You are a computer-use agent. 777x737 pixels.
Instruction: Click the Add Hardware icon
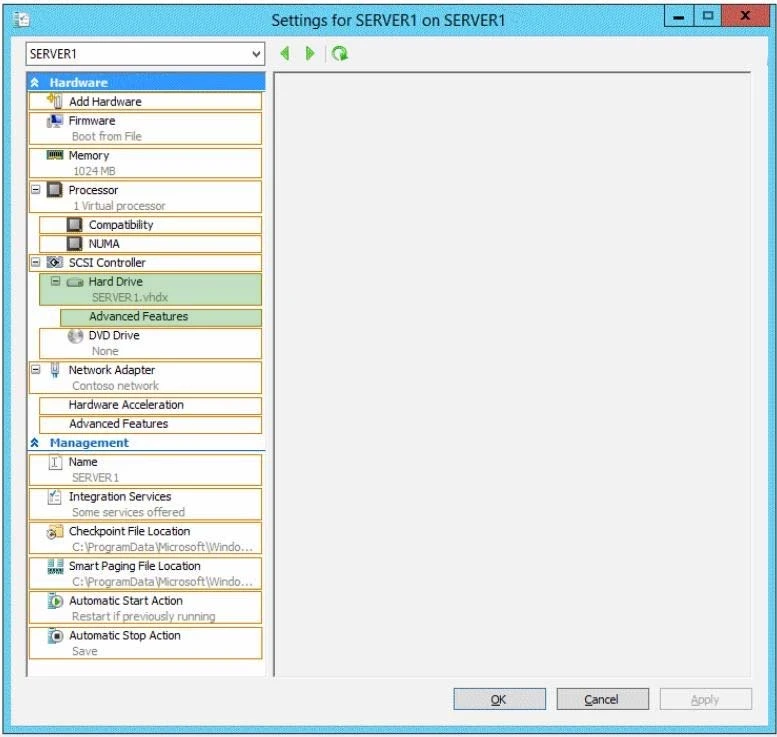point(55,101)
